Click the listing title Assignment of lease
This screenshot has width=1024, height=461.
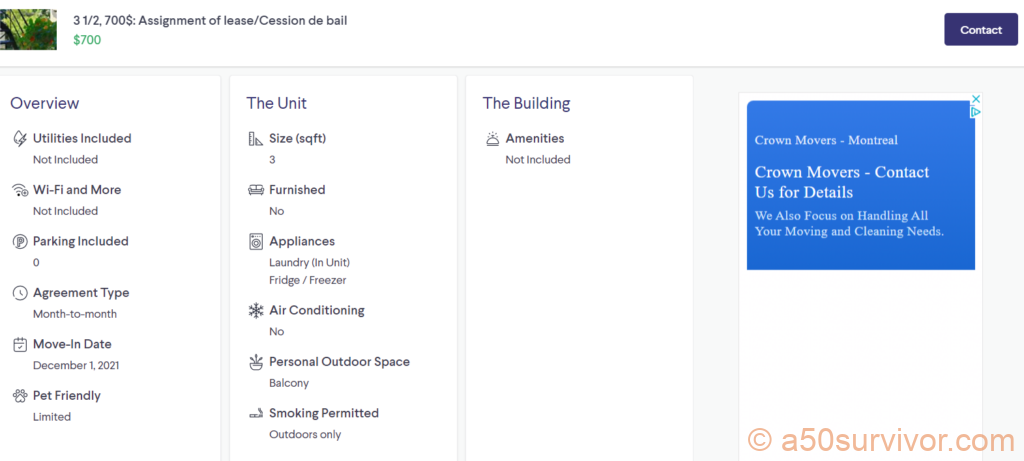[210, 20]
